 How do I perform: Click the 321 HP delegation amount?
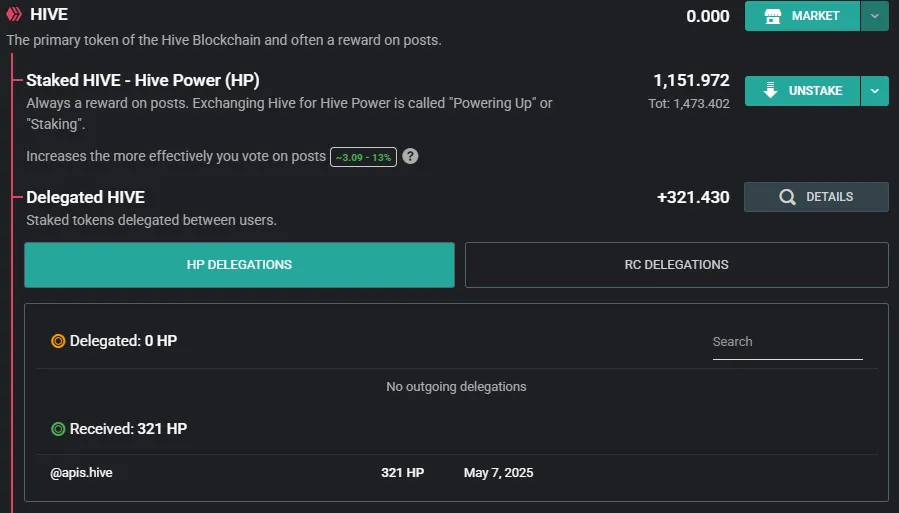(402, 473)
